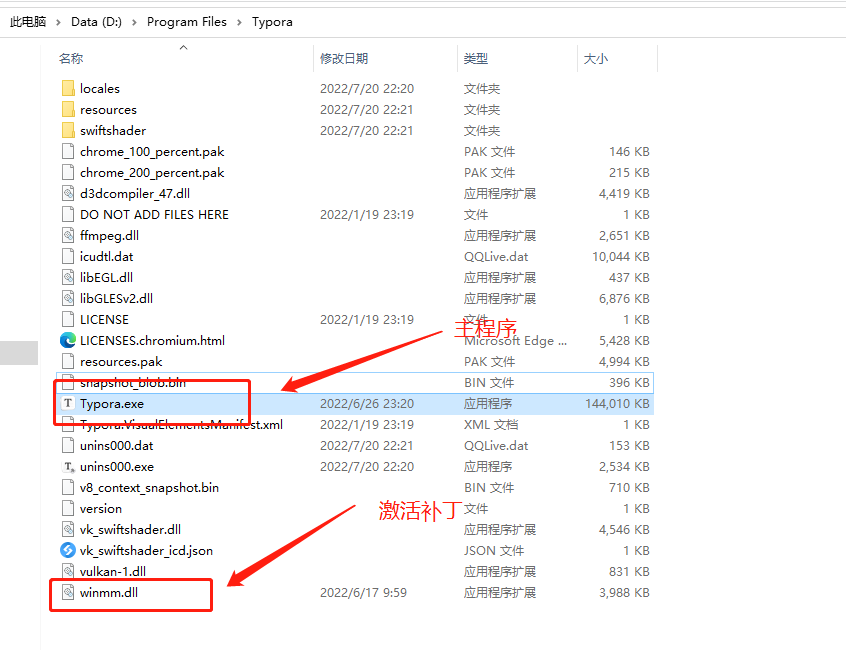846x650 pixels.
Task: Select the unins000.dat file icon
Action: click(x=68, y=446)
